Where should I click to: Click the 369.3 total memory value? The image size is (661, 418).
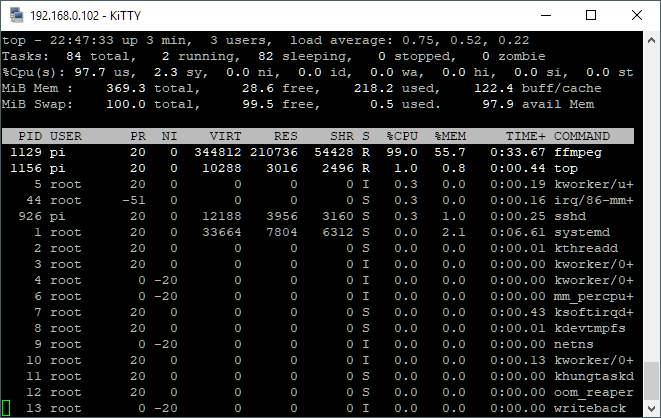[126, 88]
